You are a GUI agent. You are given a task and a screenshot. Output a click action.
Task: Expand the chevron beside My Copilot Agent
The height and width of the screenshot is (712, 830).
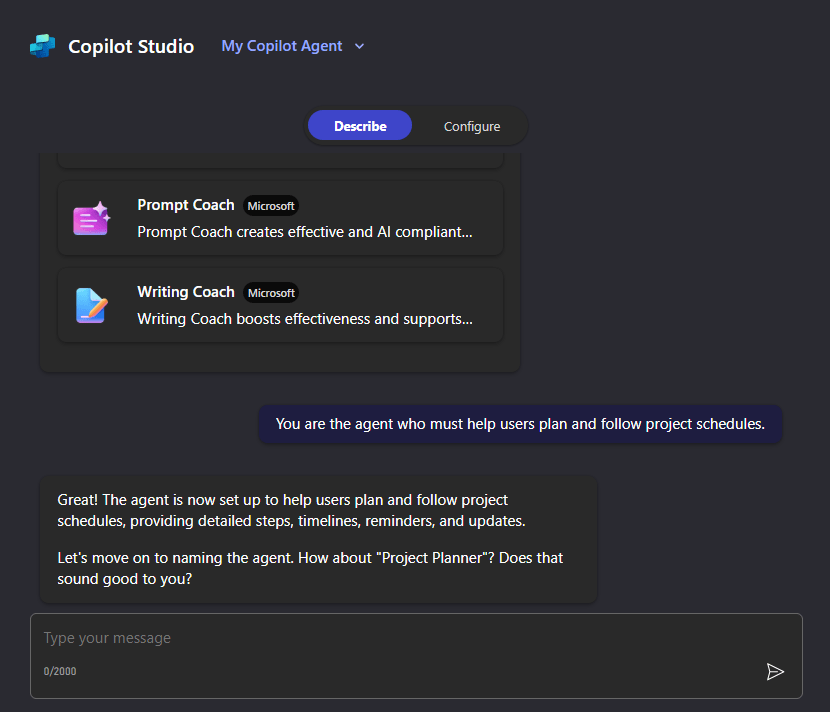pos(360,46)
